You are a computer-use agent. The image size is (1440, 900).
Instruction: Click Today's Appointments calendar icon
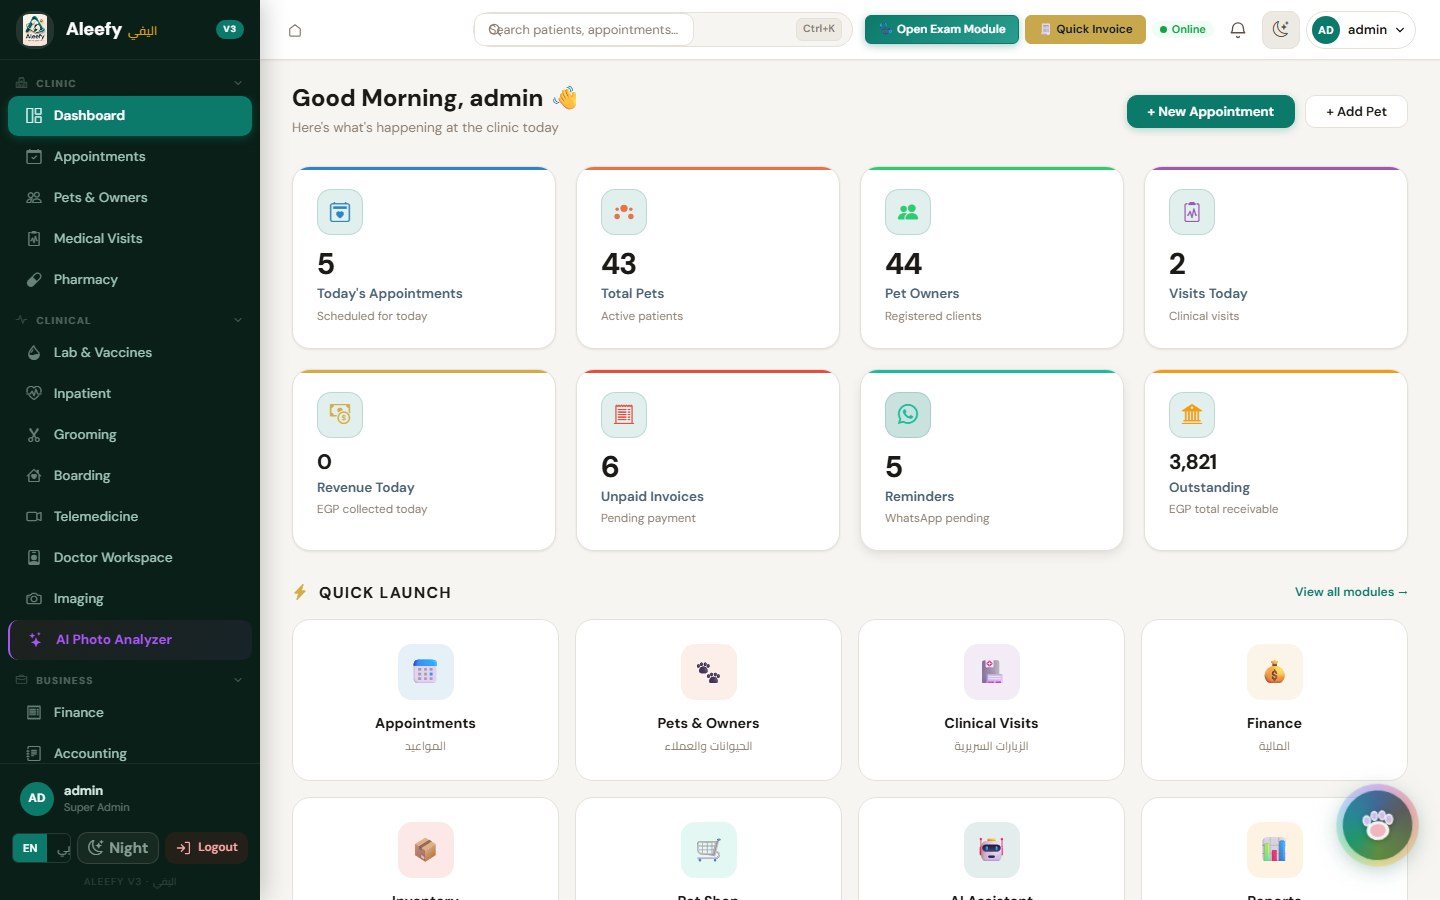(x=340, y=212)
